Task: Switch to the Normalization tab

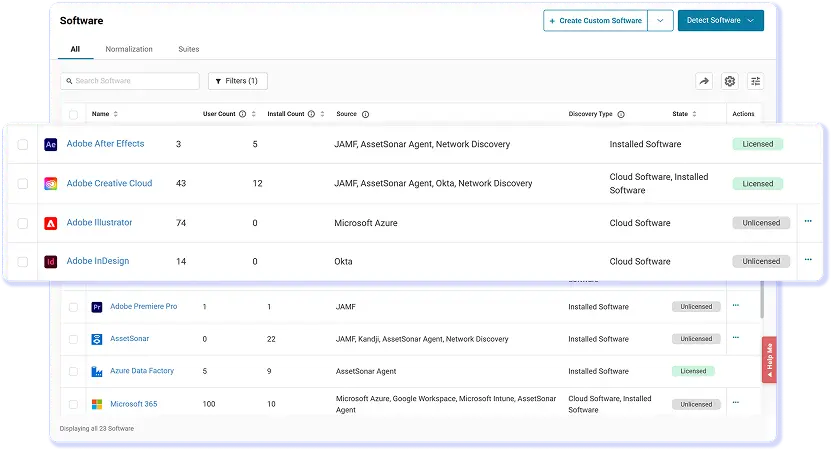Action: tap(129, 49)
